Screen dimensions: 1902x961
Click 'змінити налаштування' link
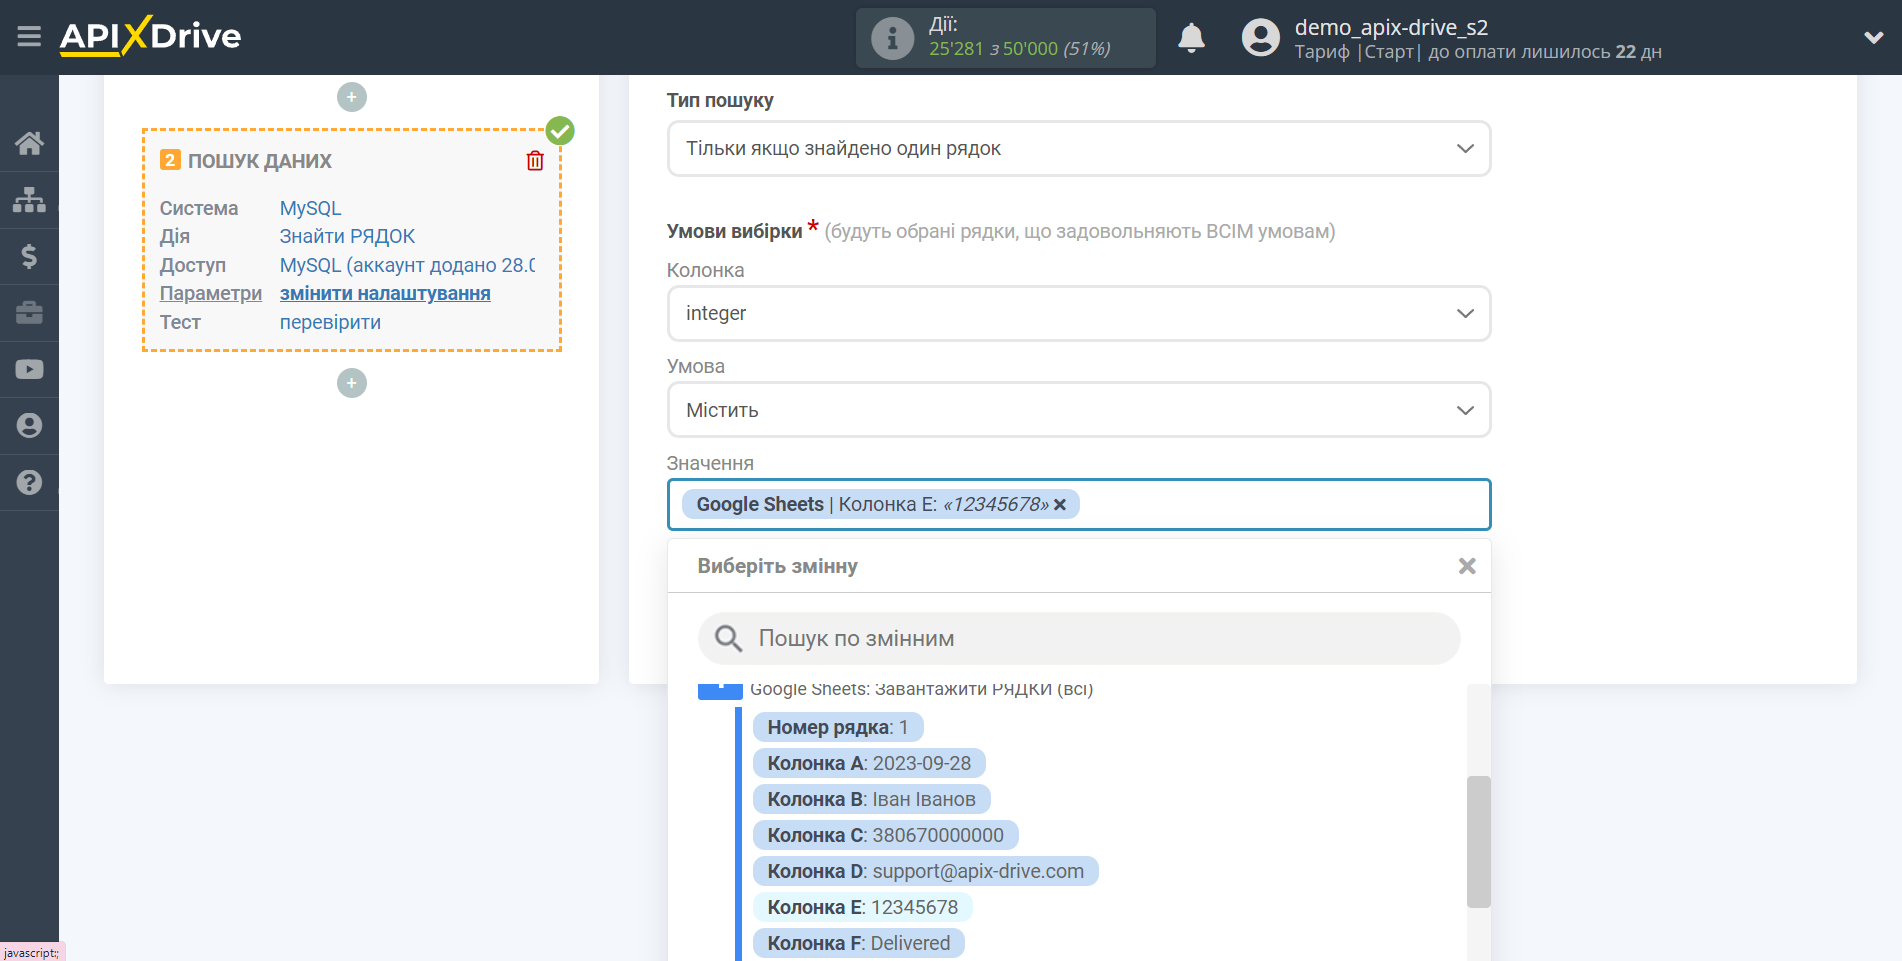(x=385, y=293)
